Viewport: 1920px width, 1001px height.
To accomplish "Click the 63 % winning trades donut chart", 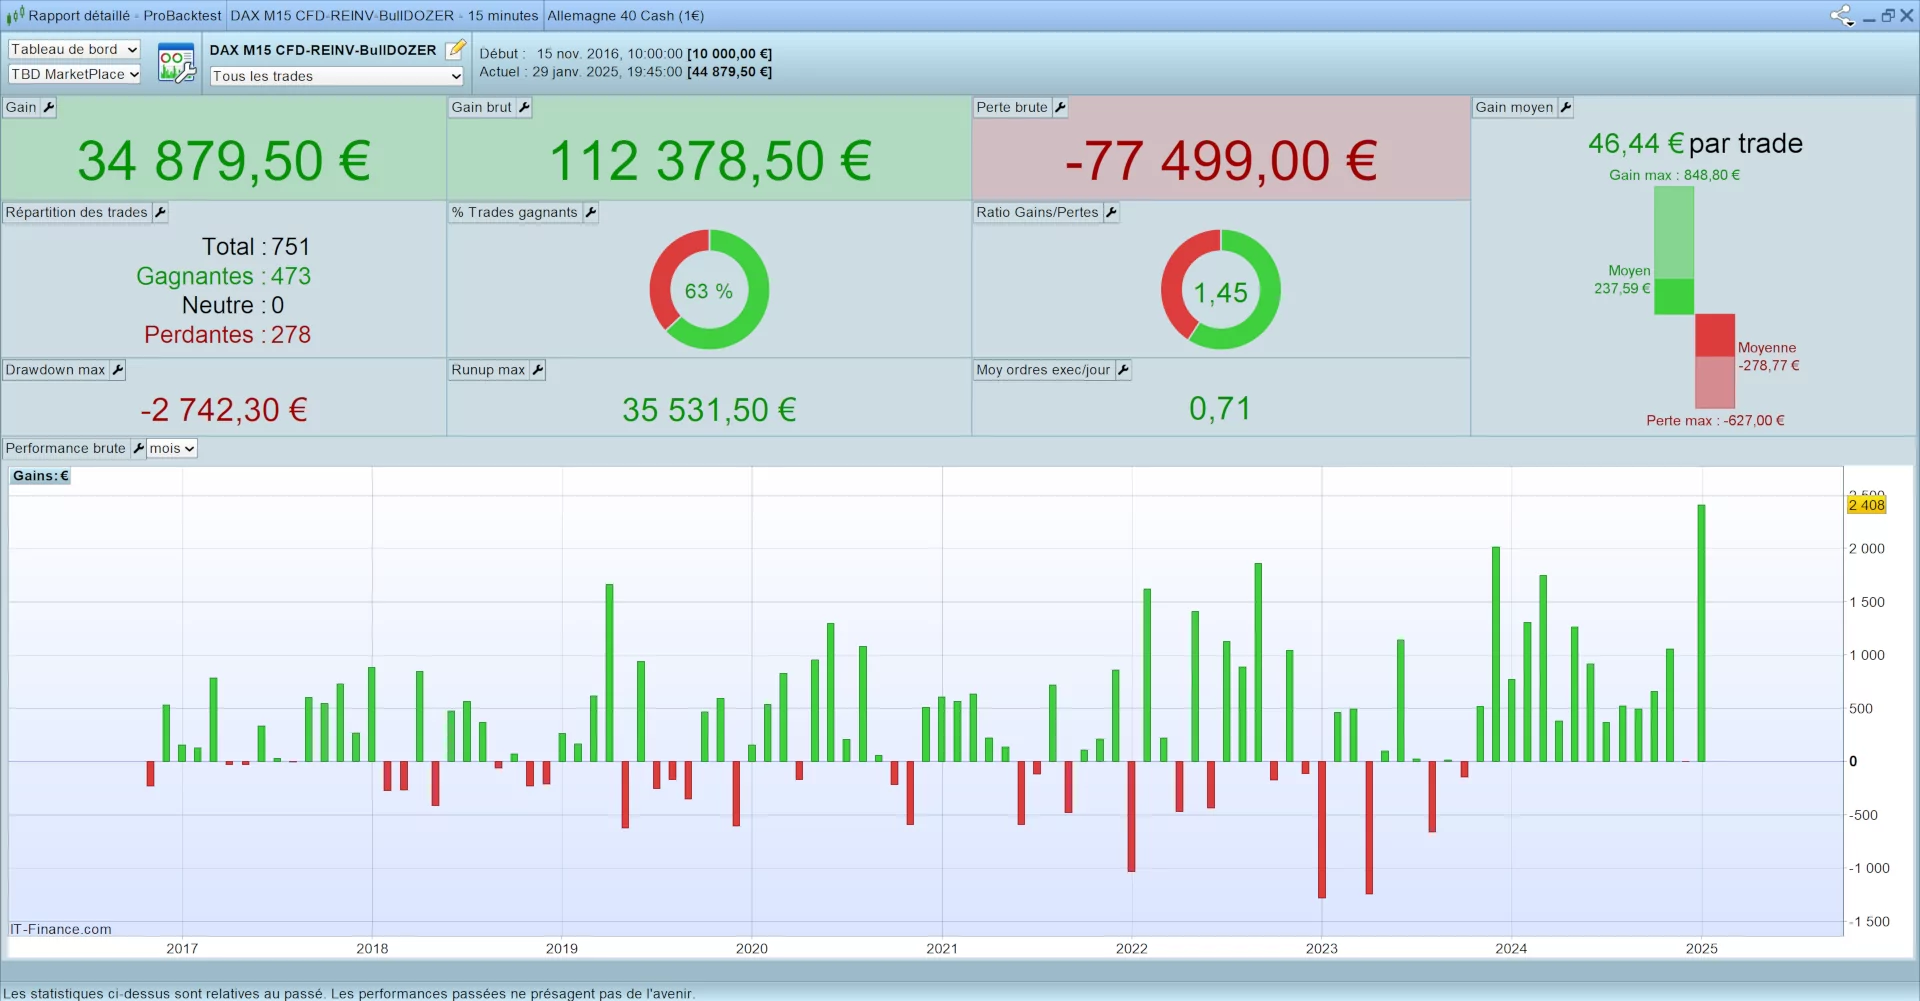I will pyautogui.click(x=709, y=290).
